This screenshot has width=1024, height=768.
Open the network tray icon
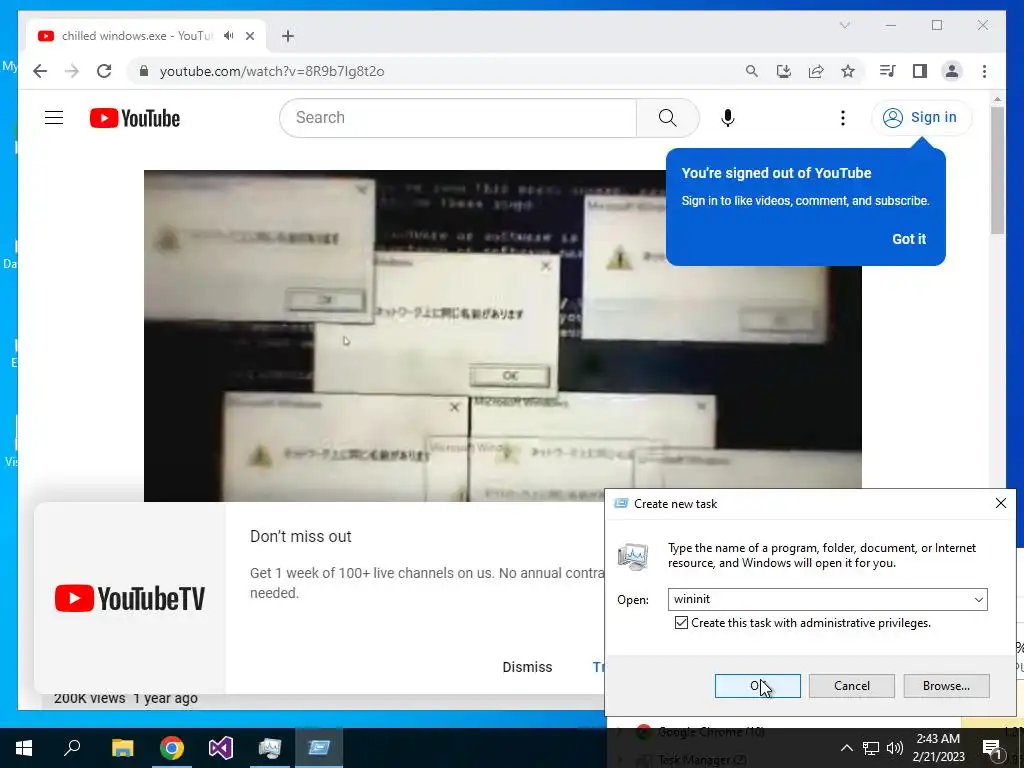(x=871, y=748)
